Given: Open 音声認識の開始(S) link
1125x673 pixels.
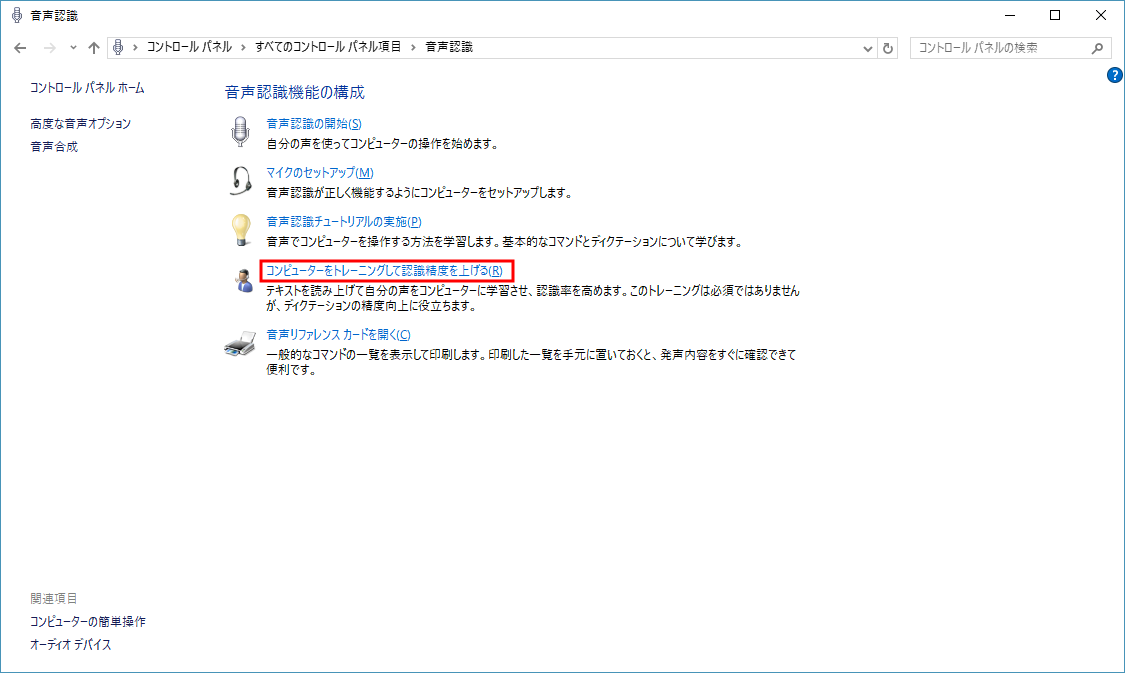Looking at the screenshot, I should (314, 123).
